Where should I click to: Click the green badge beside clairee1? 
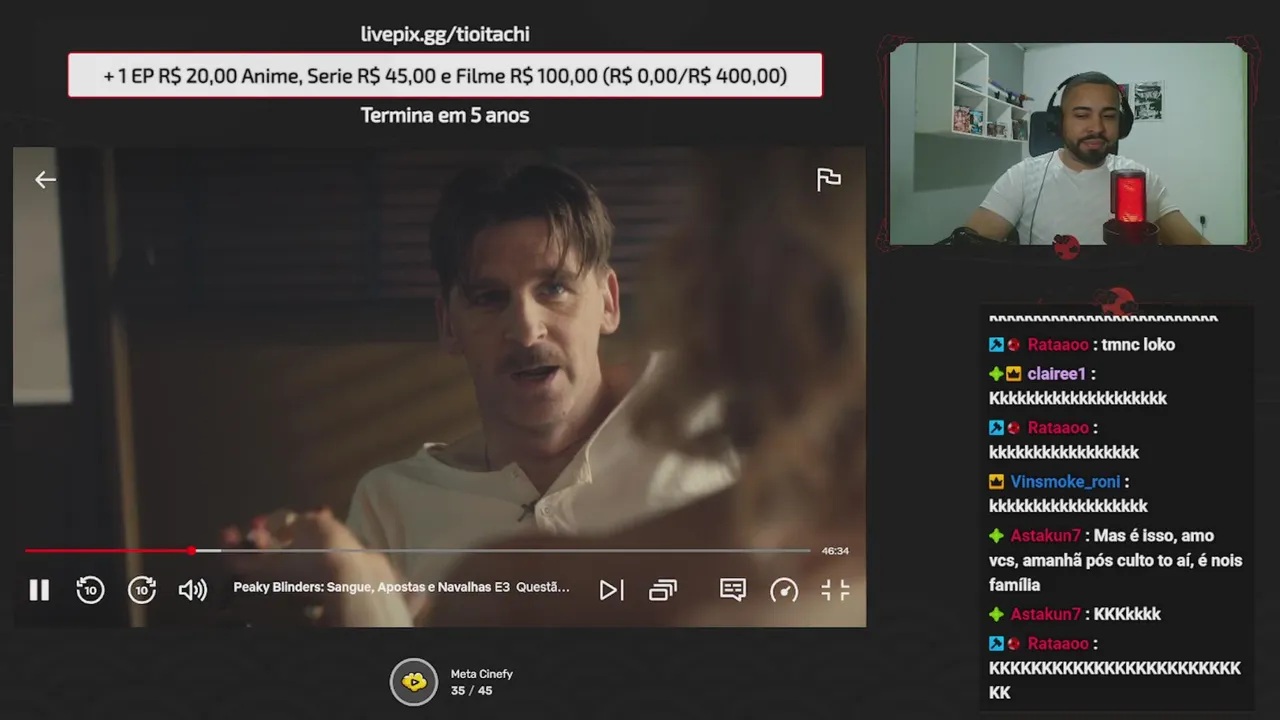coord(996,374)
